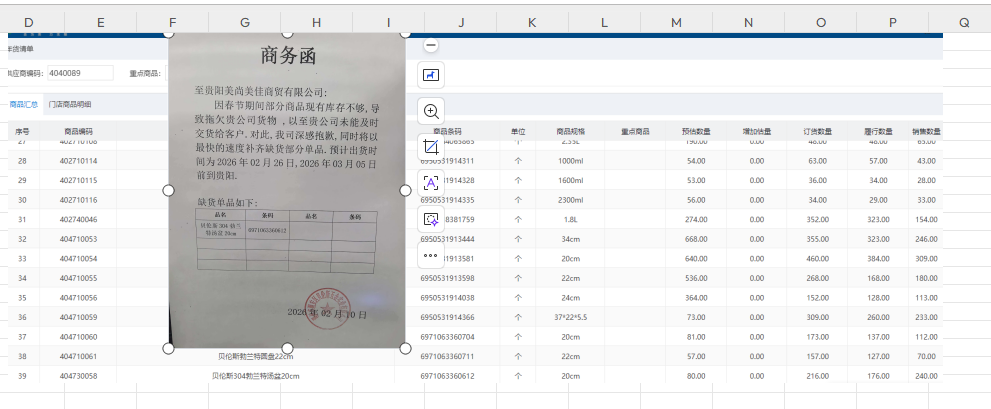The height and width of the screenshot is (409, 991).
Task: Select the crop image tool
Action: pyautogui.click(x=431, y=147)
